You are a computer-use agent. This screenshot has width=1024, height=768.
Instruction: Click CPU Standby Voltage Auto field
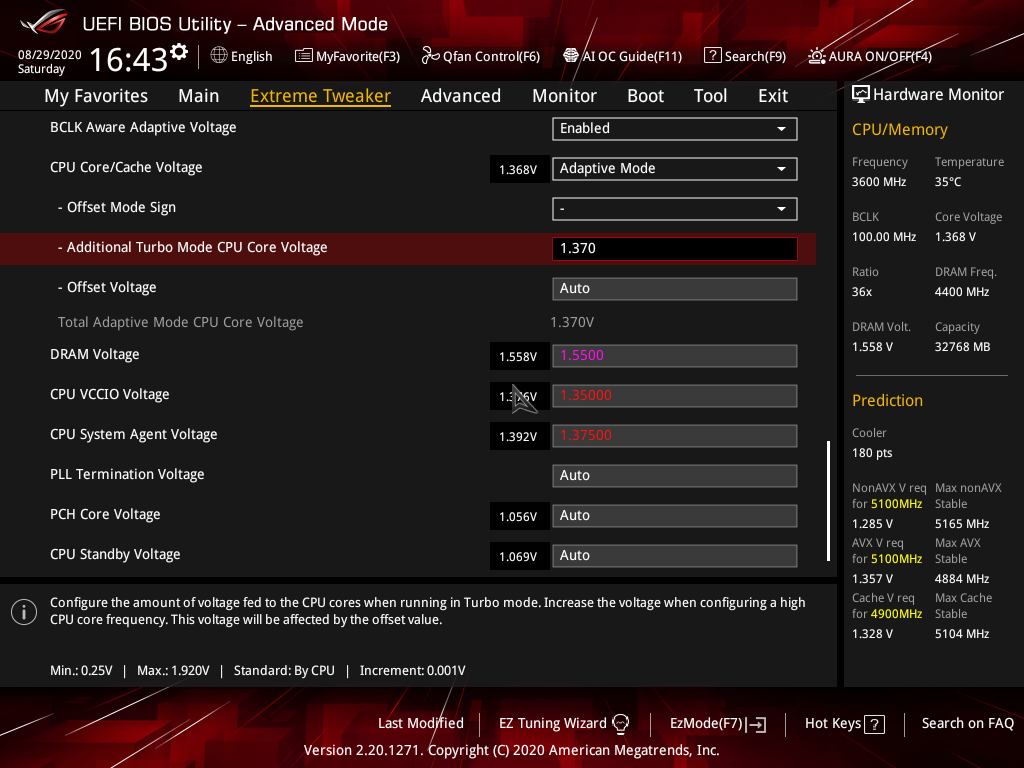[x=675, y=556]
